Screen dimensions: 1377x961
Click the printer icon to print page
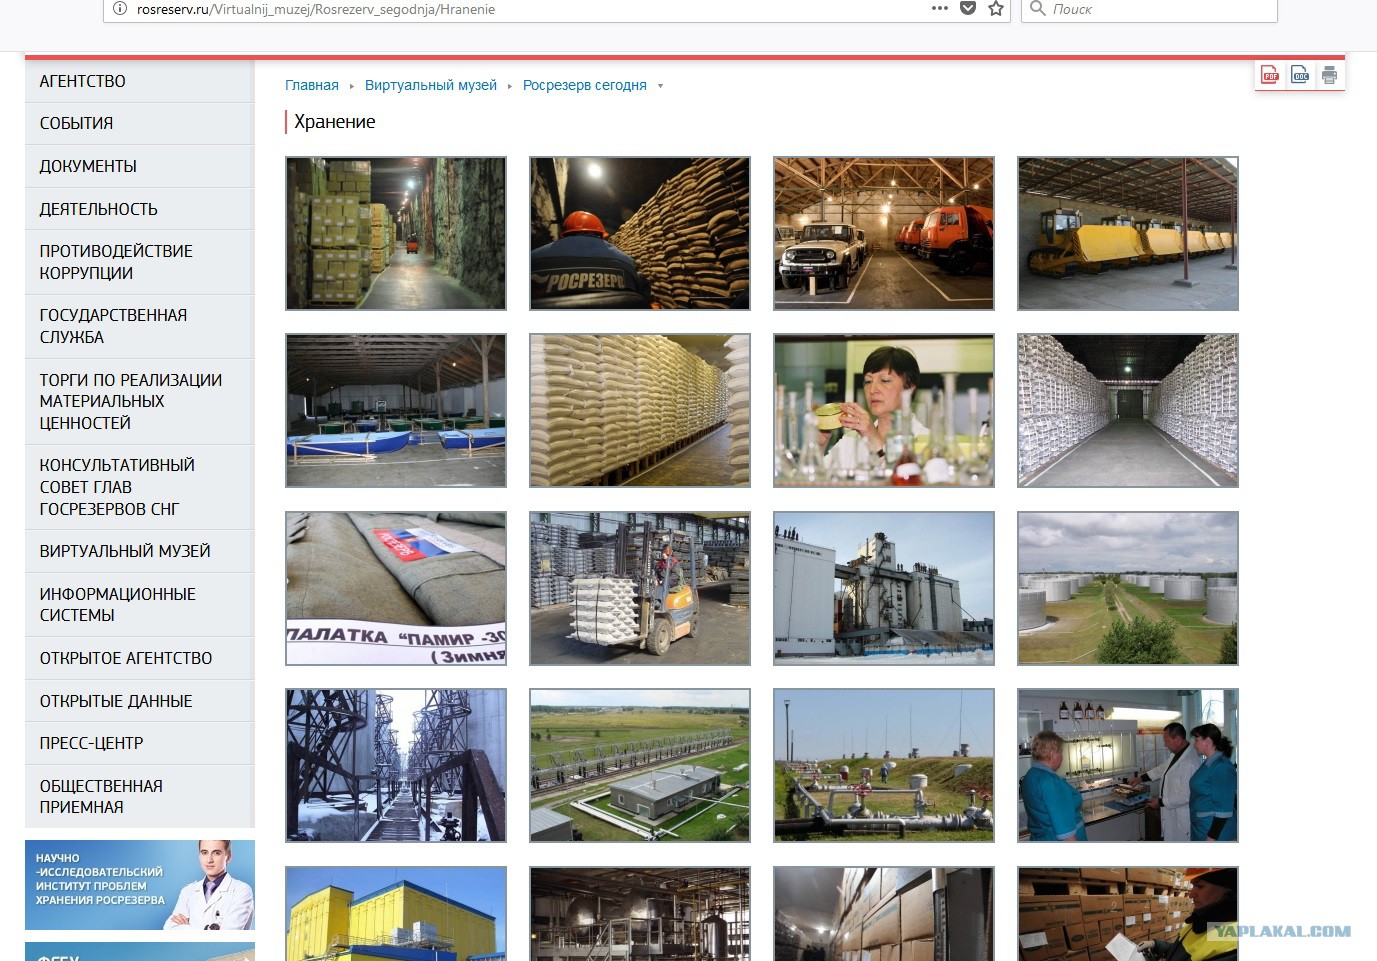pyautogui.click(x=1329, y=75)
